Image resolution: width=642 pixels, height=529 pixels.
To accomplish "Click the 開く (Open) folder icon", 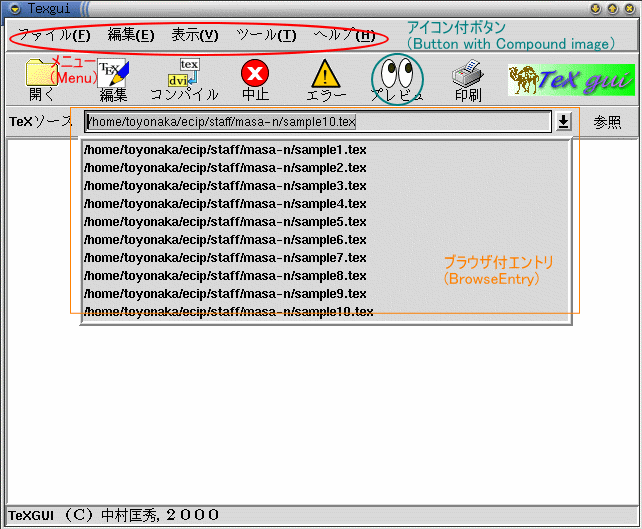I will tap(42, 73).
